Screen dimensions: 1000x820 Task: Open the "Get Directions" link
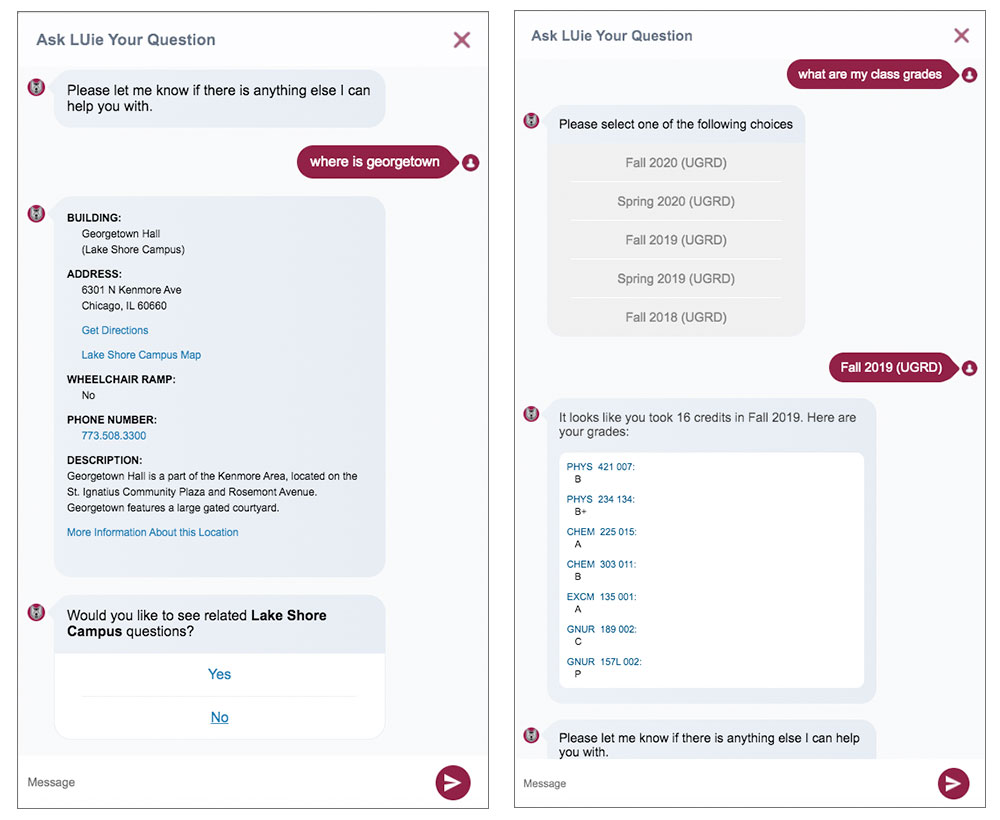point(114,330)
